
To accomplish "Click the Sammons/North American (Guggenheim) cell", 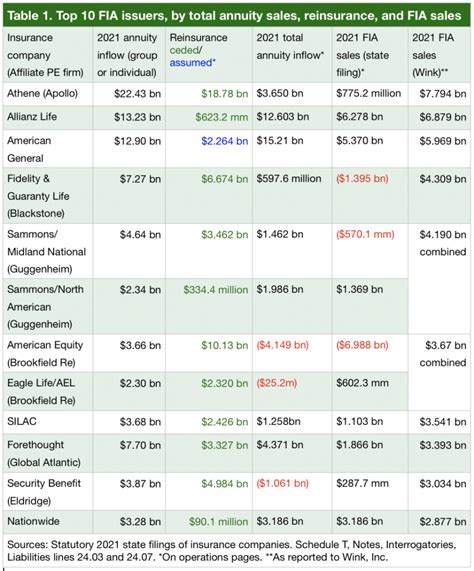I will [48, 307].
